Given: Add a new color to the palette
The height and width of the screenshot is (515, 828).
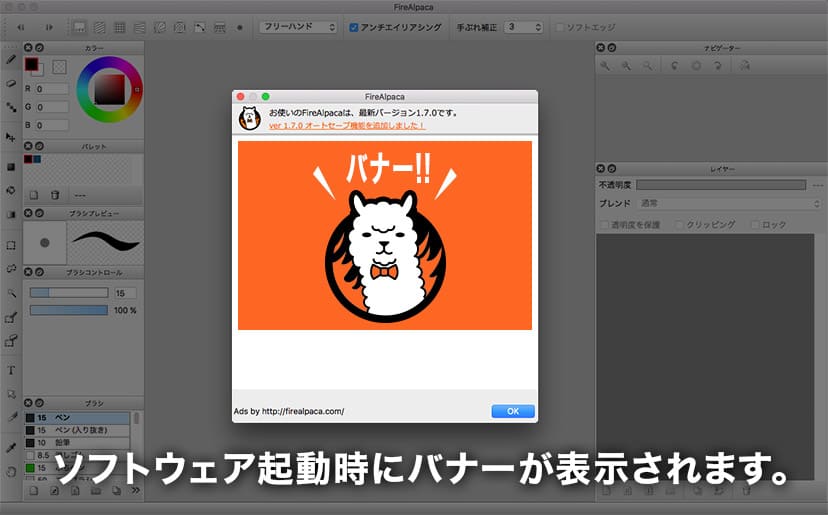Looking at the screenshot, I should click(34, 195).
